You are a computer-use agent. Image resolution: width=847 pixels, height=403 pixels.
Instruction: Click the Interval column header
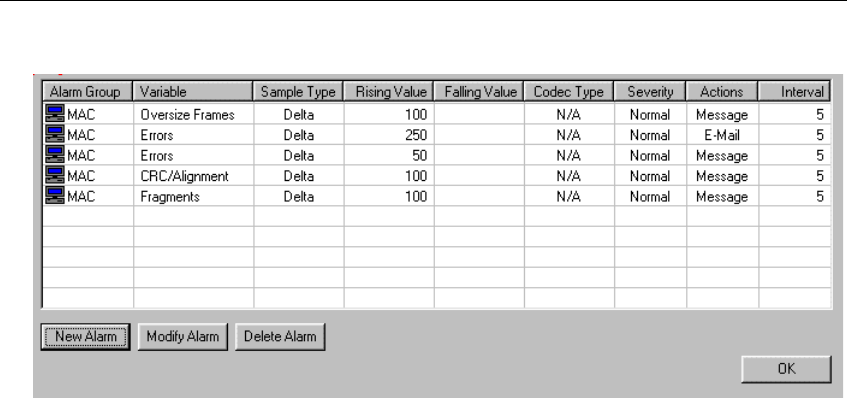tap(795, 92)
